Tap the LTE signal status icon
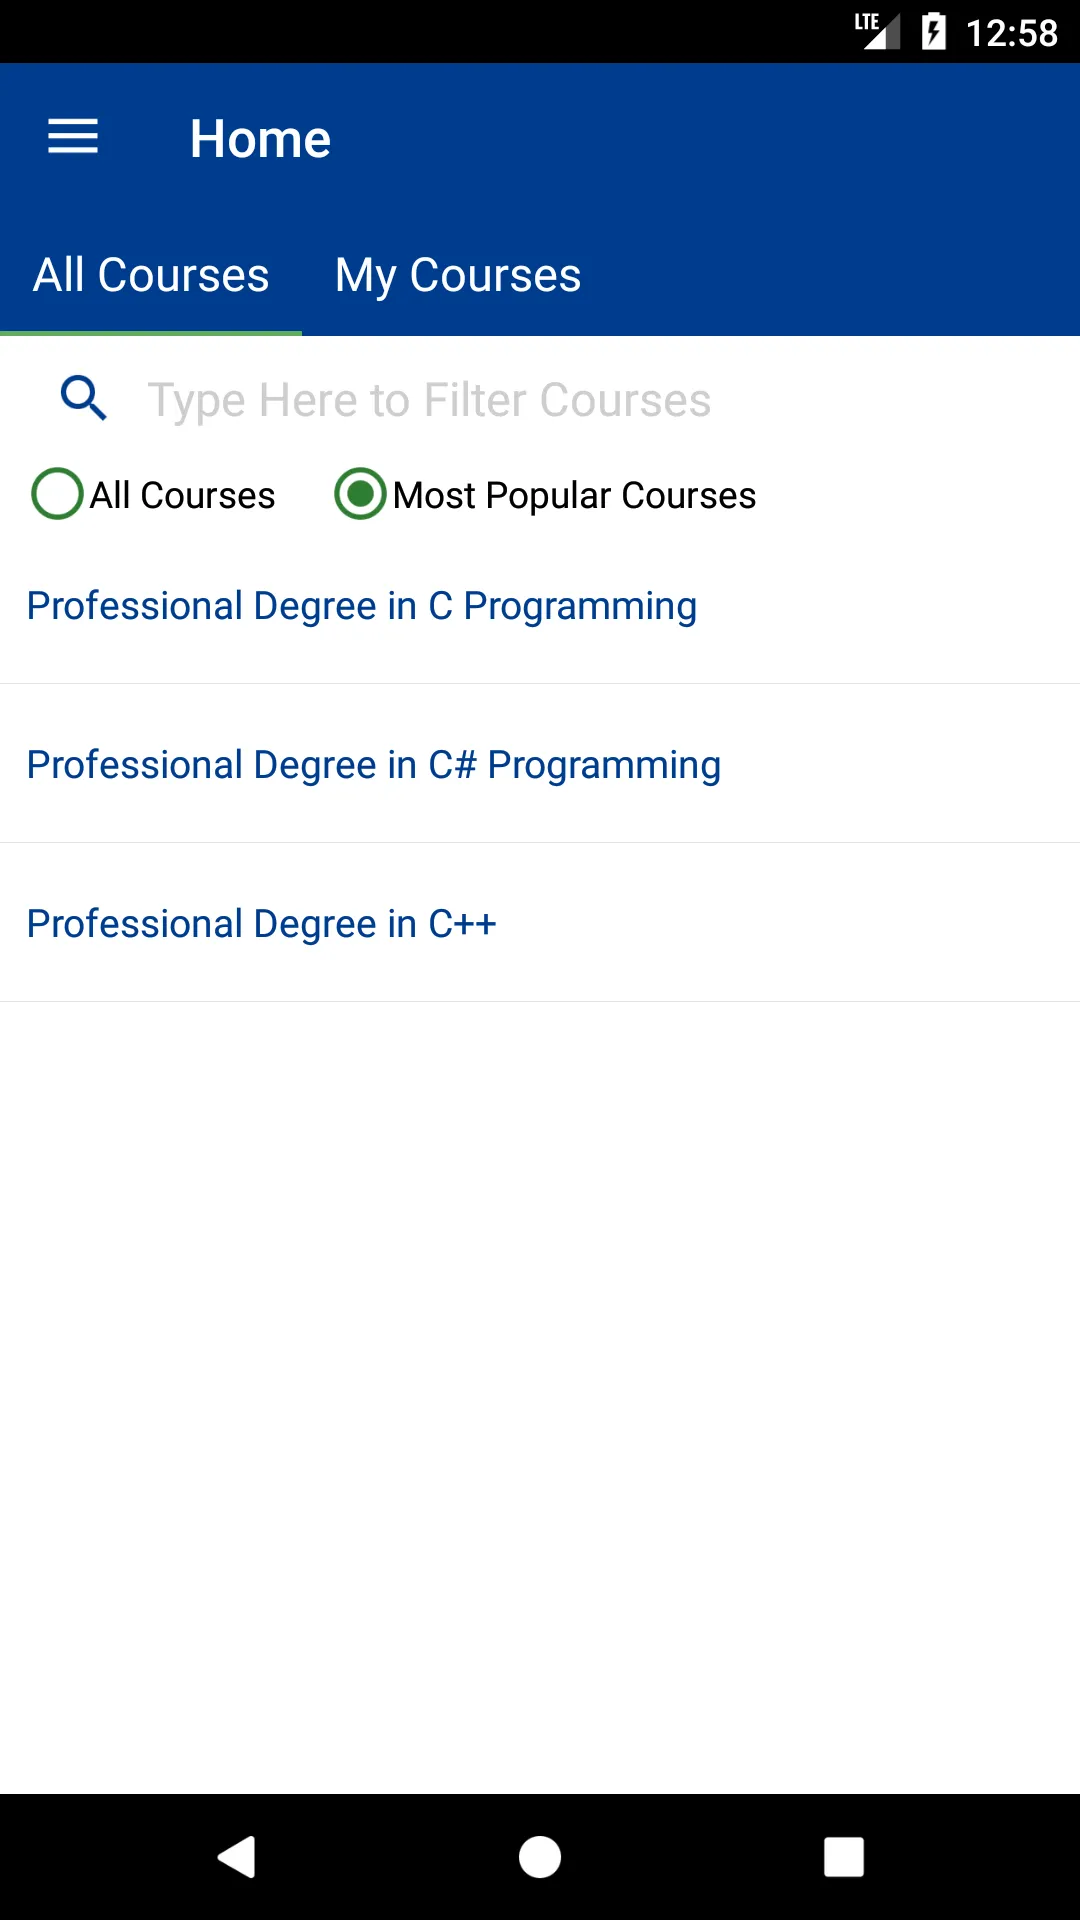1080x1920 pixels. [877, 31]
